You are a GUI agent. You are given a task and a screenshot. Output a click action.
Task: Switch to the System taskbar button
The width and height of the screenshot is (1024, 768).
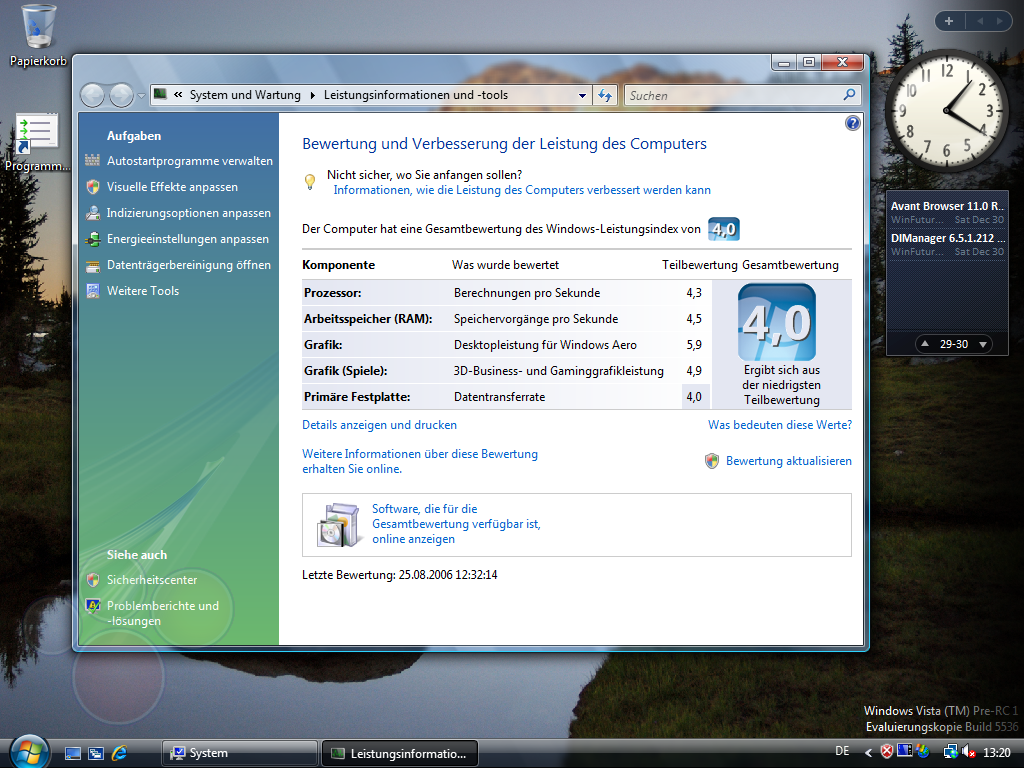click(239, 754)
